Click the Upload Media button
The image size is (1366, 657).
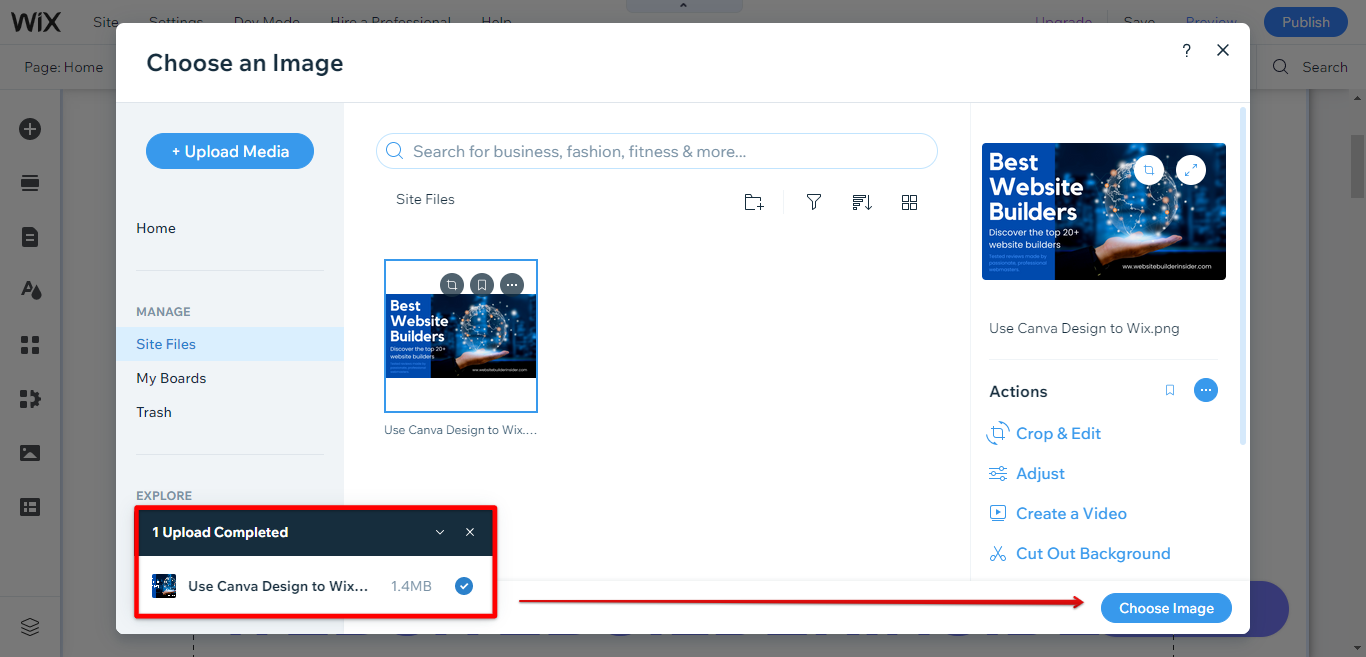click(x=230, y=152)
